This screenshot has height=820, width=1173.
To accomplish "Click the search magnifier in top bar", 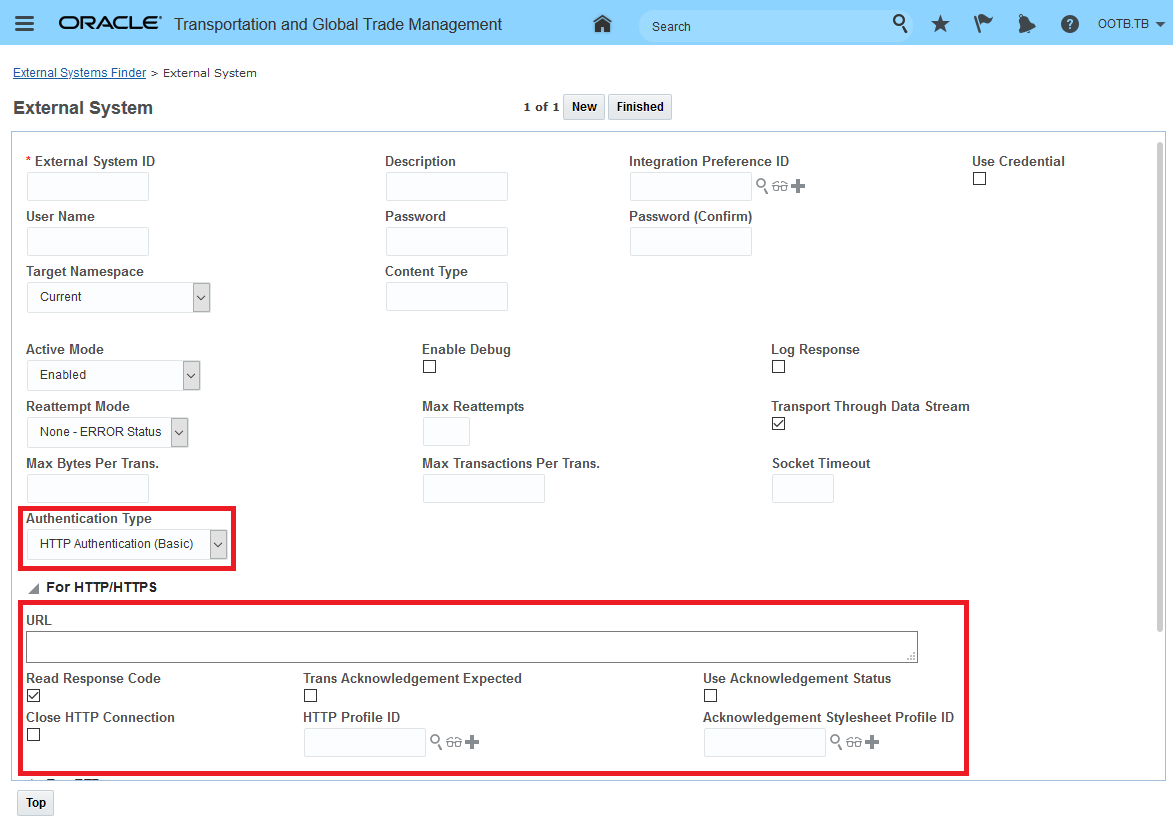I will click(900, 24).
